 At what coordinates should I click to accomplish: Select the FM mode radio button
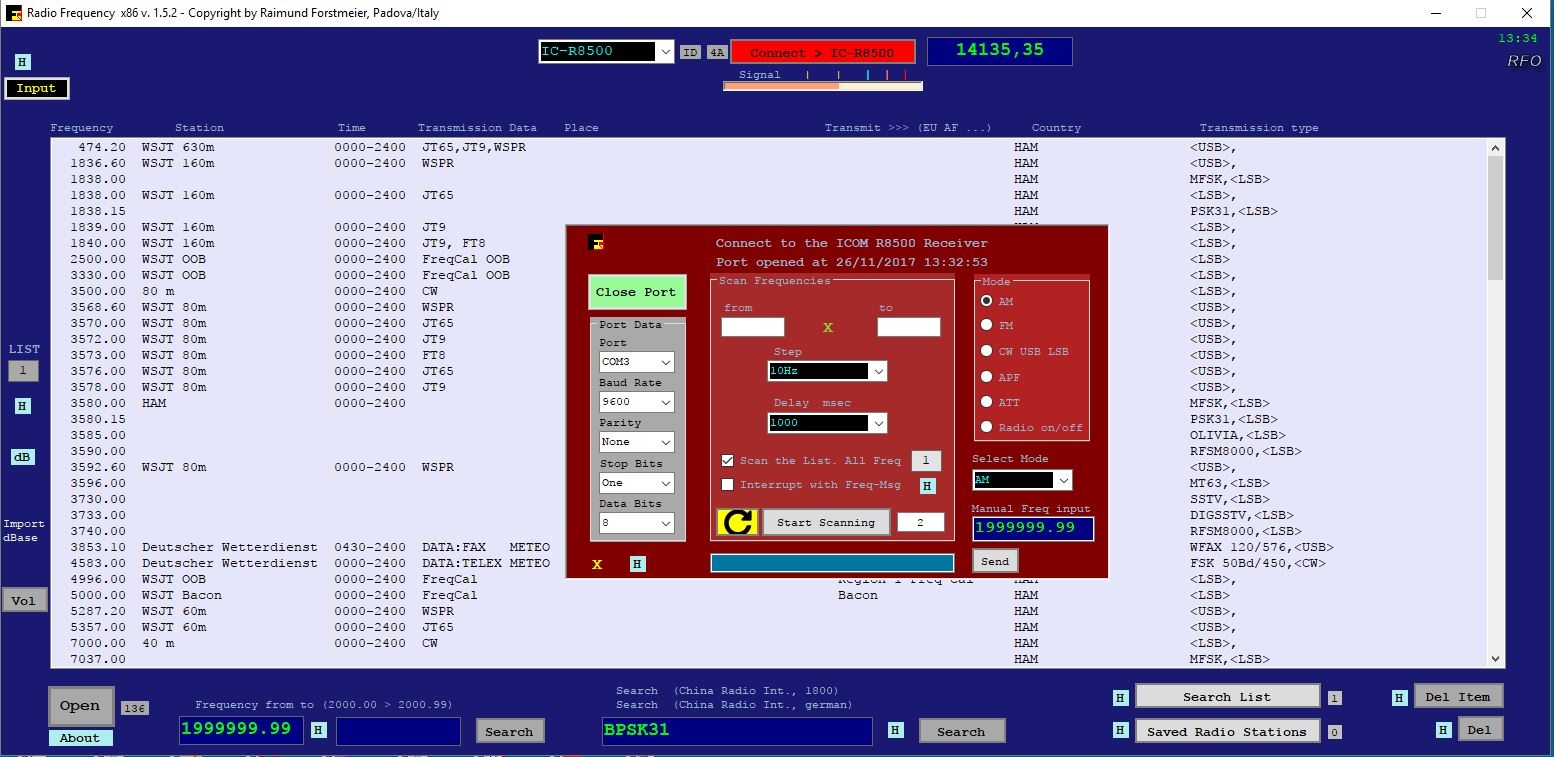tap(987, 326)
